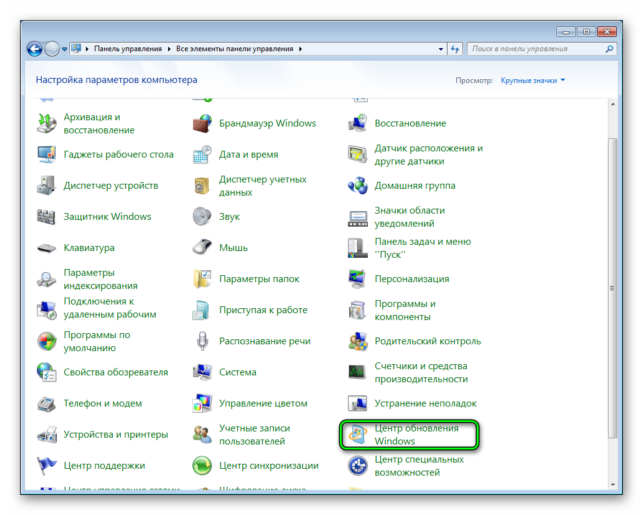Screen dimensions: 643x515
Task: Open the Гаджеты рабочего стола icon
Action: coord(46,155)
